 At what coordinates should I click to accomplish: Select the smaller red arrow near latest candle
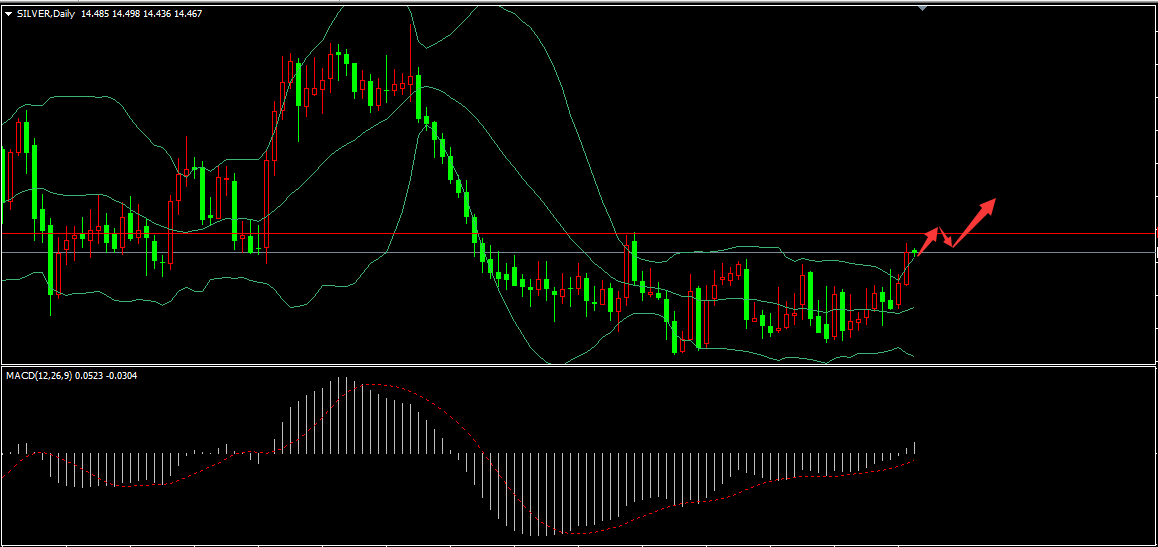tap(929, 238)
